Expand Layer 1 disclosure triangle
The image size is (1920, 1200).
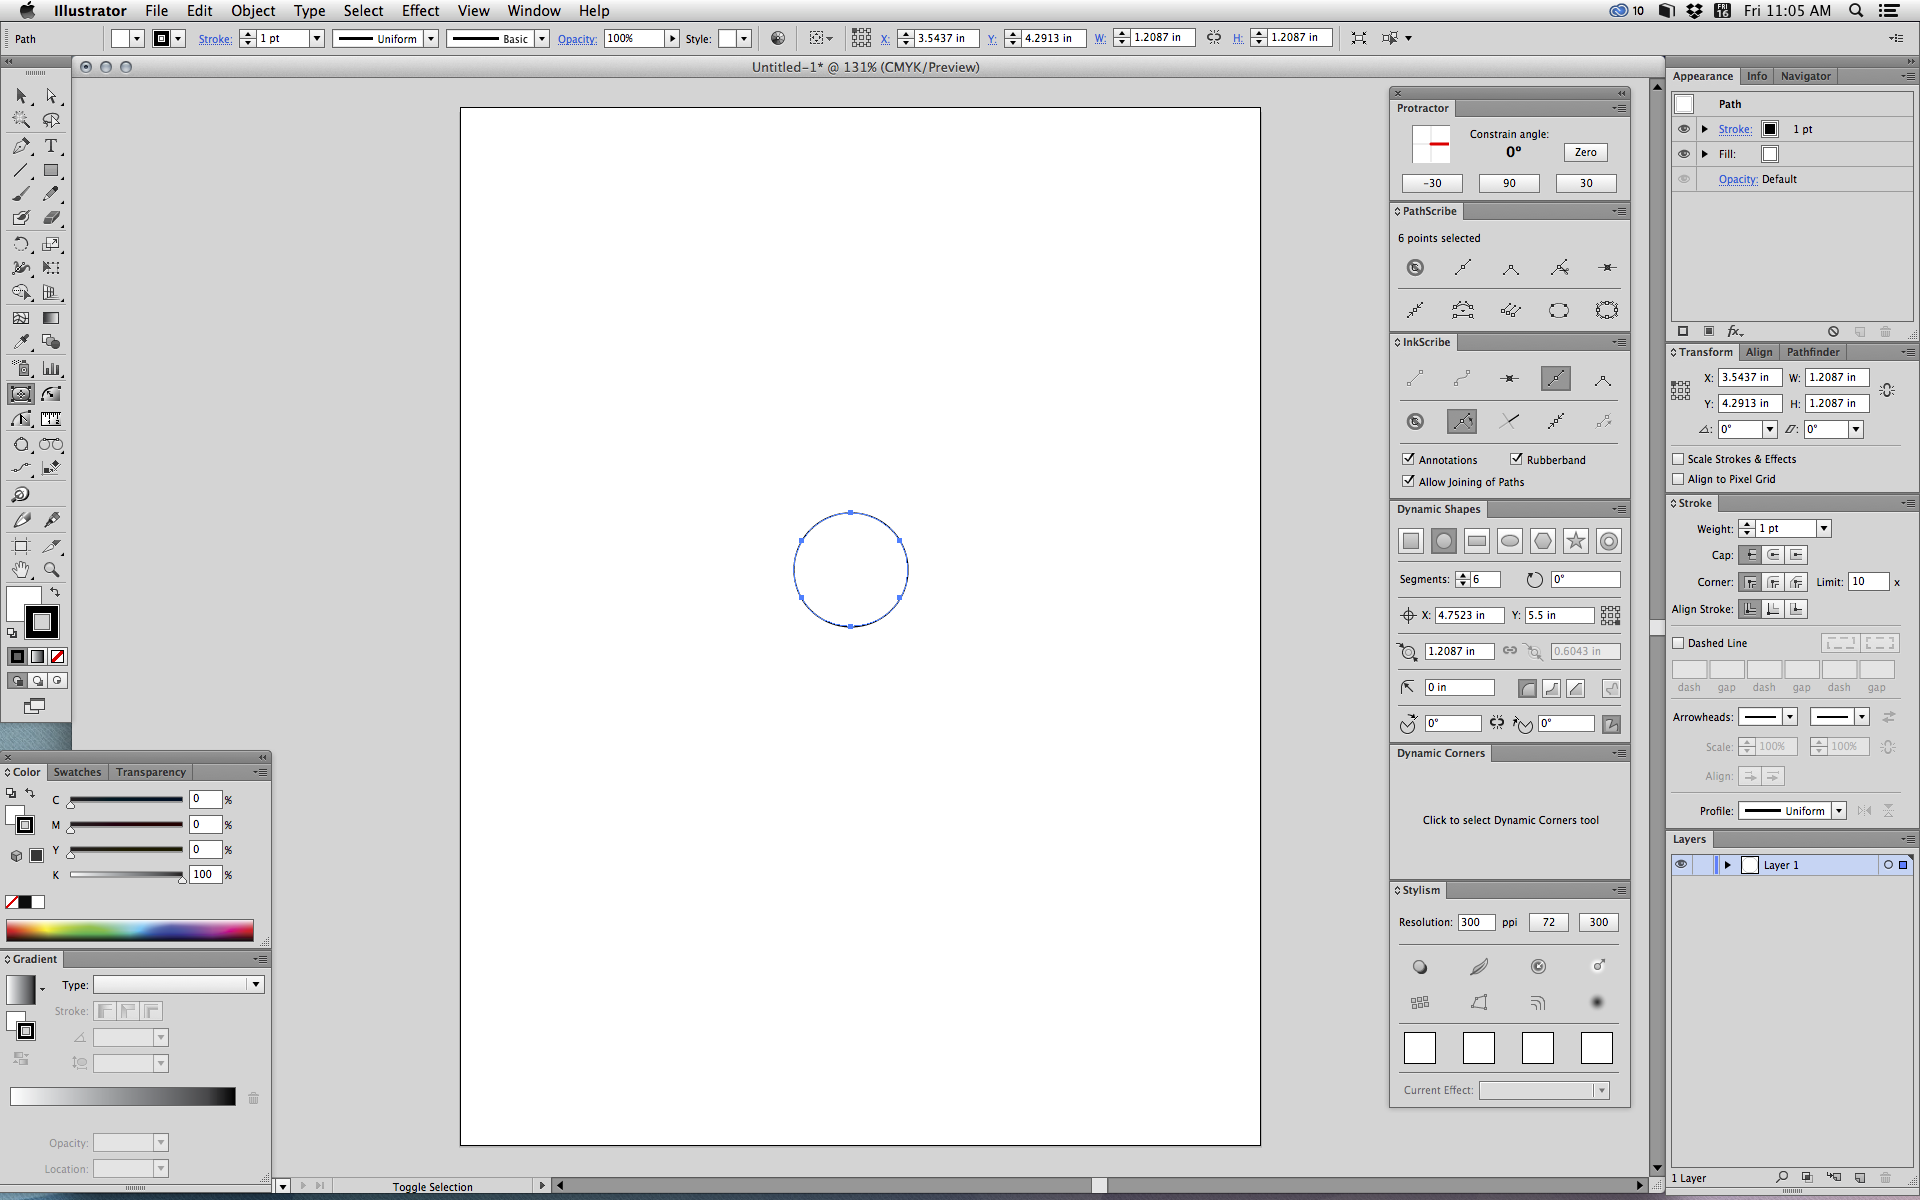(1727, 865)
